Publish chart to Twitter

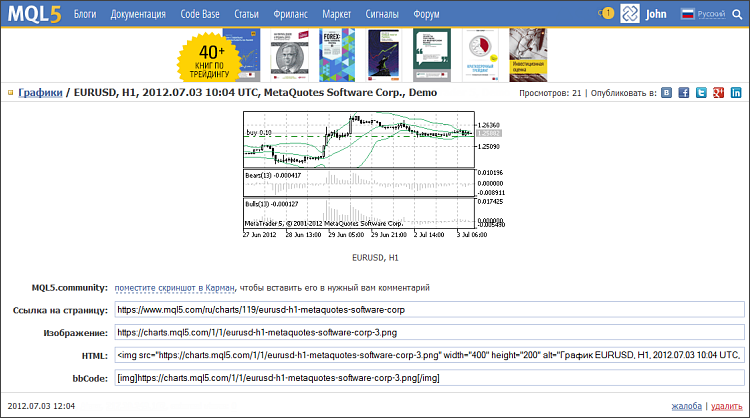point(701,93)
